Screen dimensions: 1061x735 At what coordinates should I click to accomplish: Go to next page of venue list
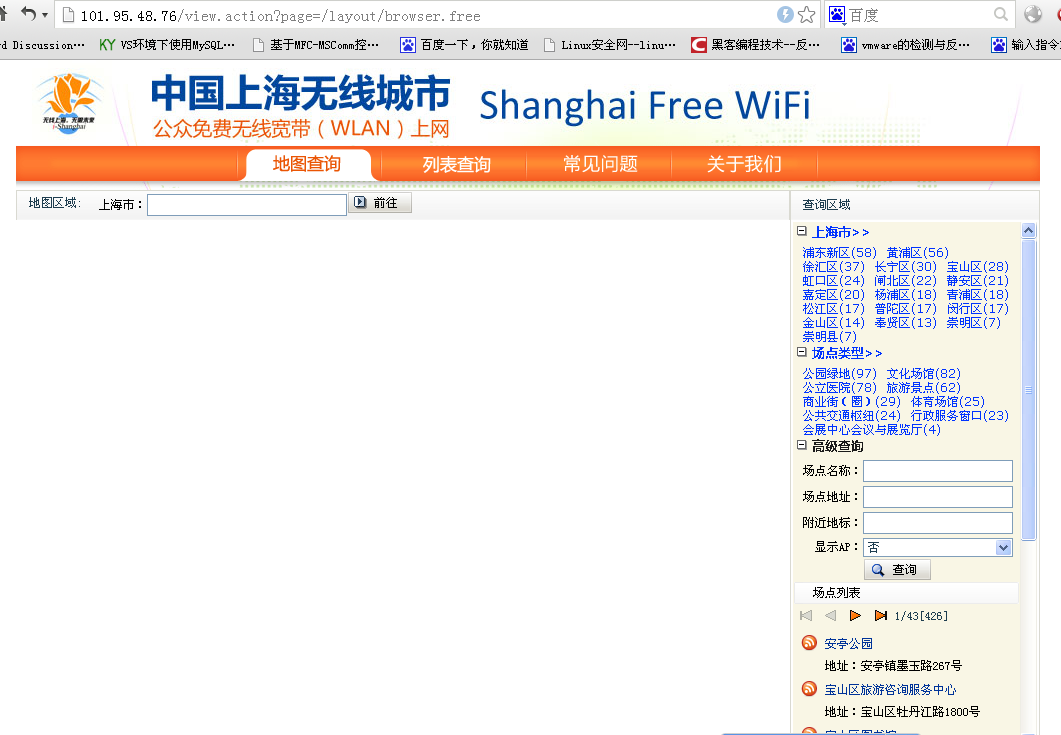(x=855, y=616)
